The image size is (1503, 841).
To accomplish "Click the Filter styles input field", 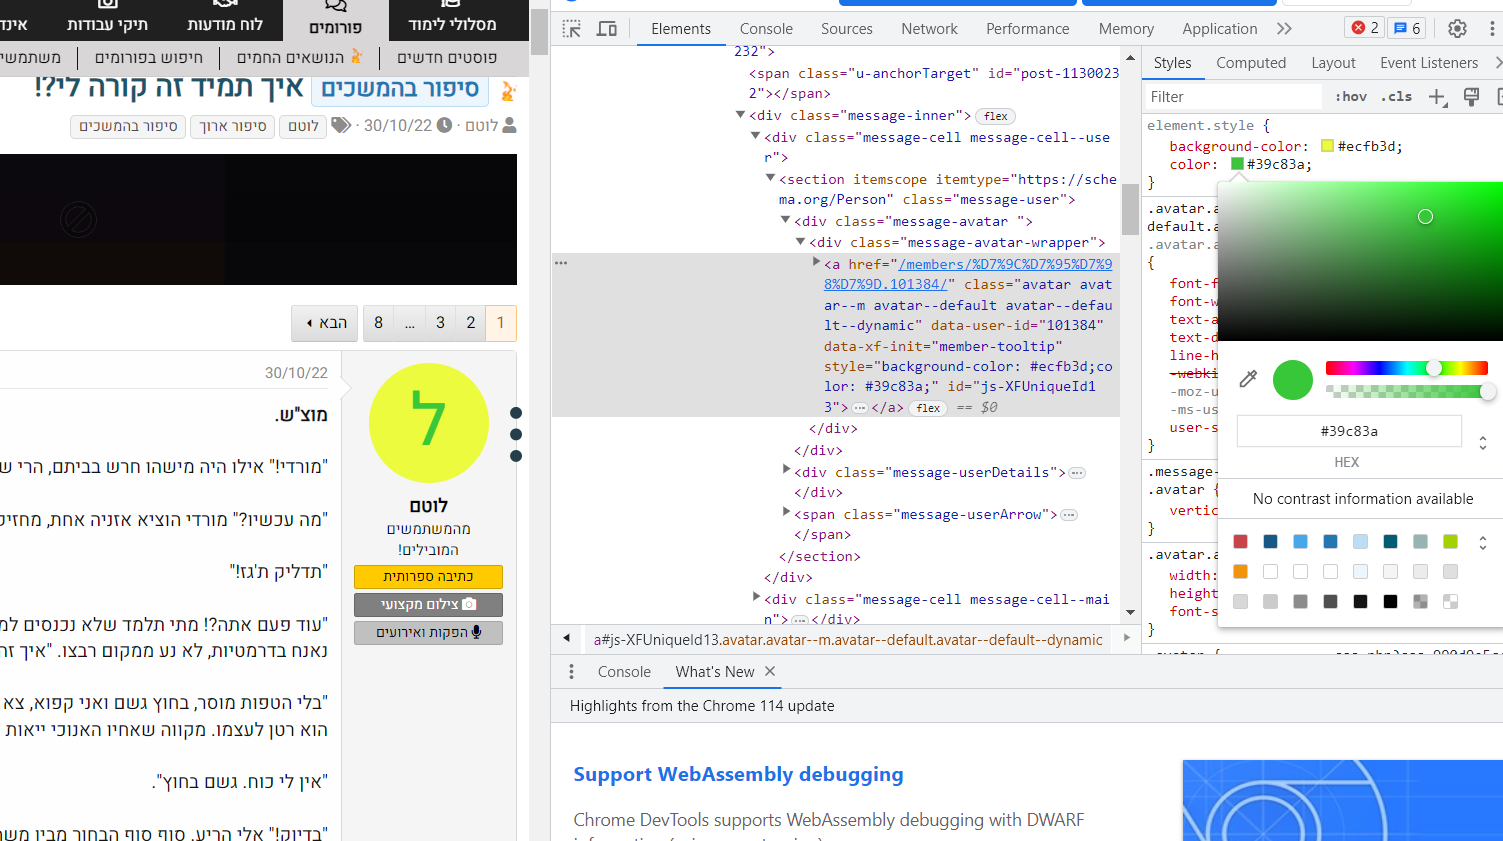I will pos(1234,97).
